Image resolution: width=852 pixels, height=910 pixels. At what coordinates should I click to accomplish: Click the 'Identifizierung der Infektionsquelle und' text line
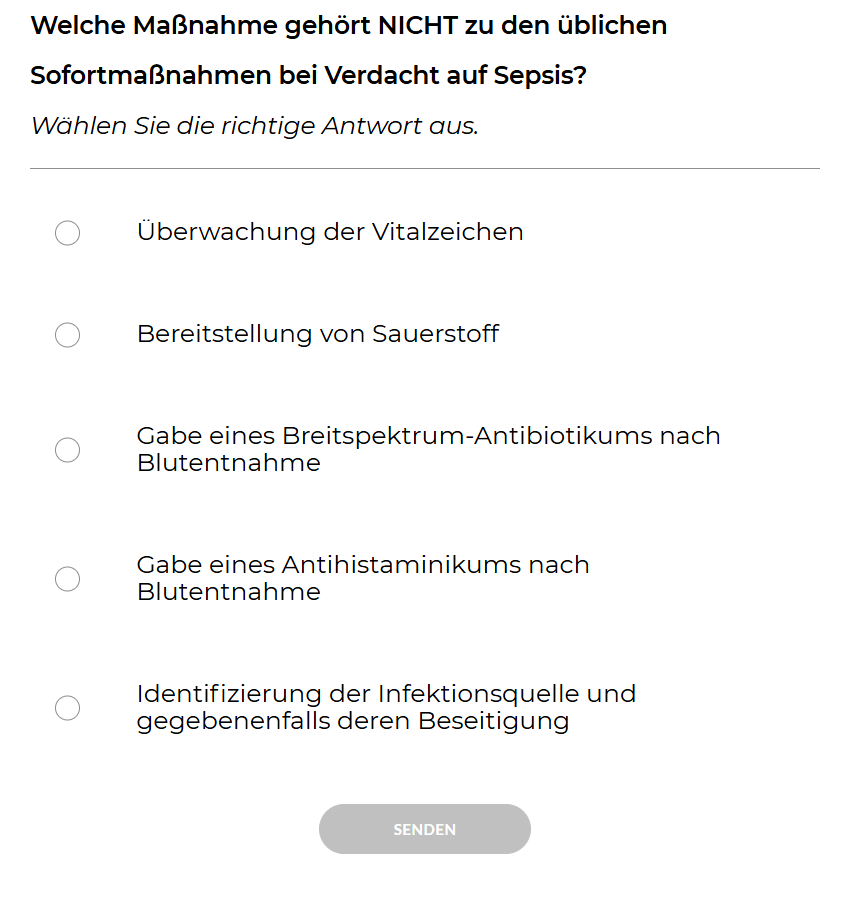point(387,694)
